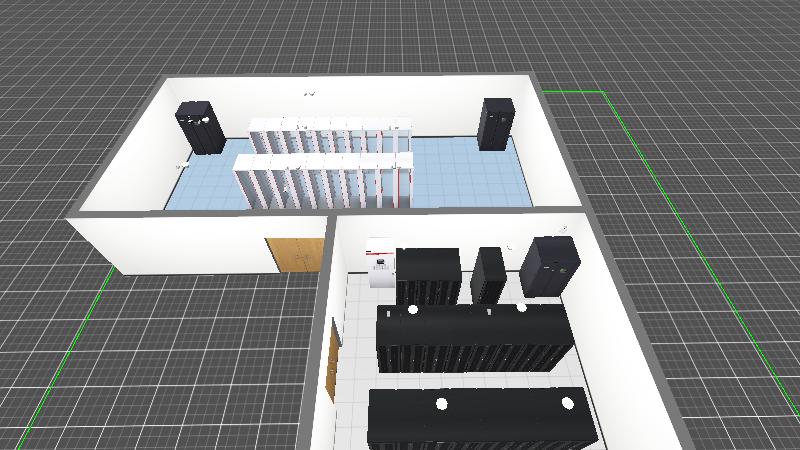Click the narrow standalone black cabinet
The width and height of the screenshot is (800, 450).
[489, 274]
